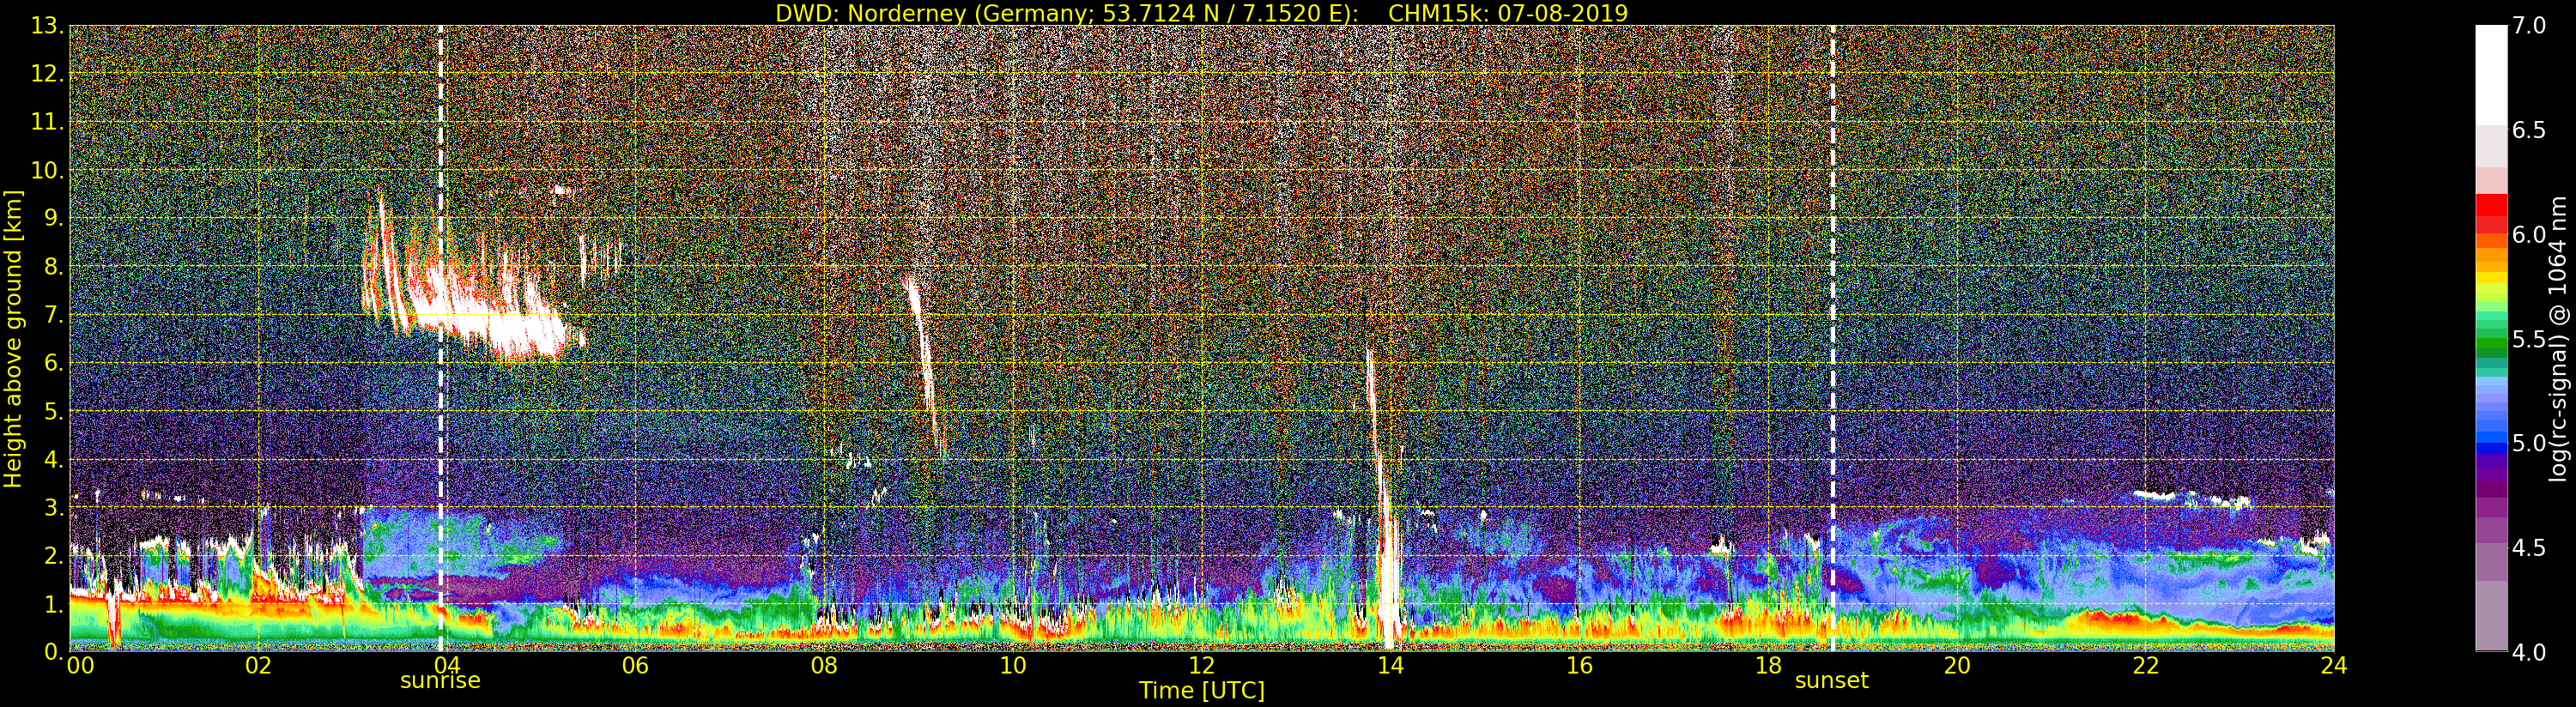This screenshot has height=707, width=2576.
Task: Click the white top segment of the colorbar
Action: pyautogui.click(x=2491, y=75)
